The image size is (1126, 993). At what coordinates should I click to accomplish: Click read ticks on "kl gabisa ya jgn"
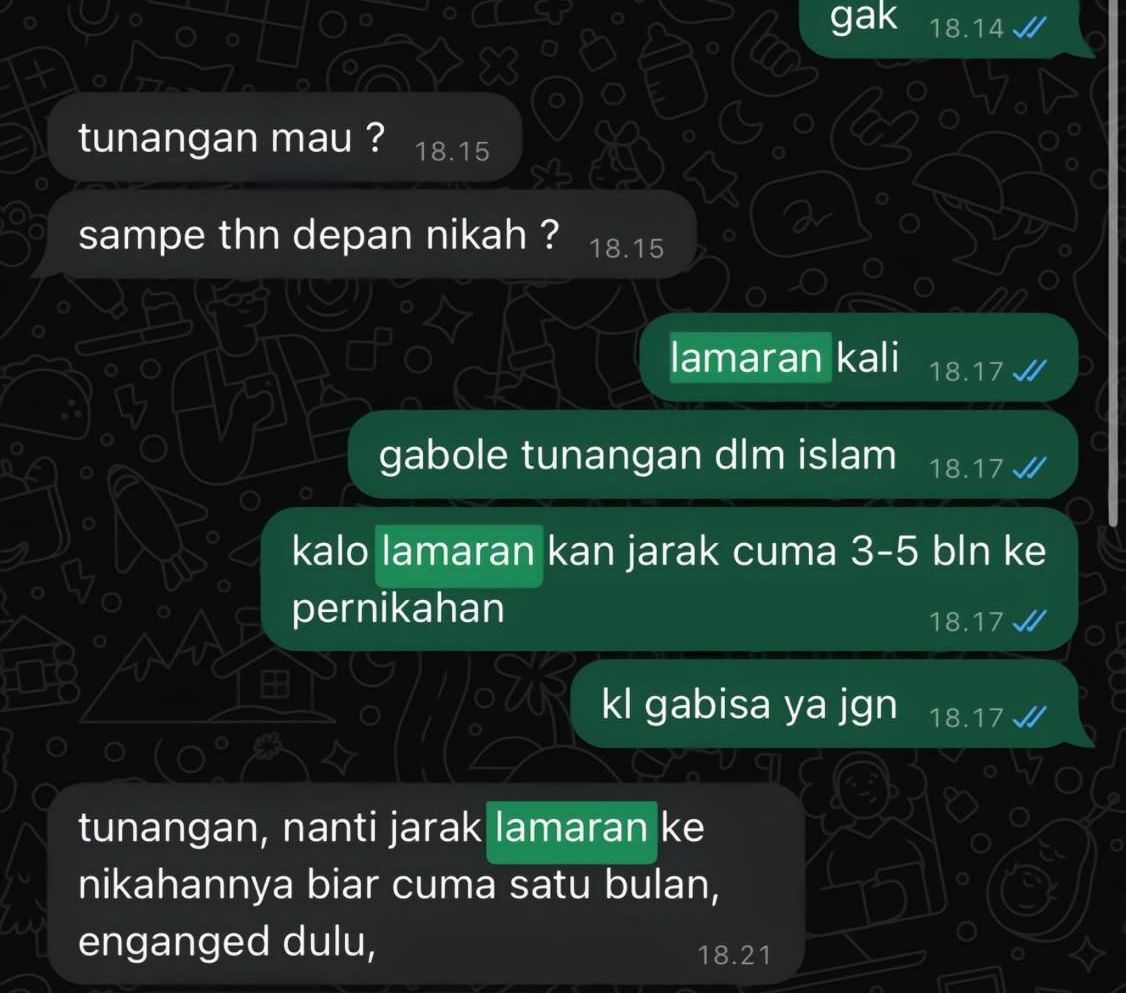(x=1028, y=717)
